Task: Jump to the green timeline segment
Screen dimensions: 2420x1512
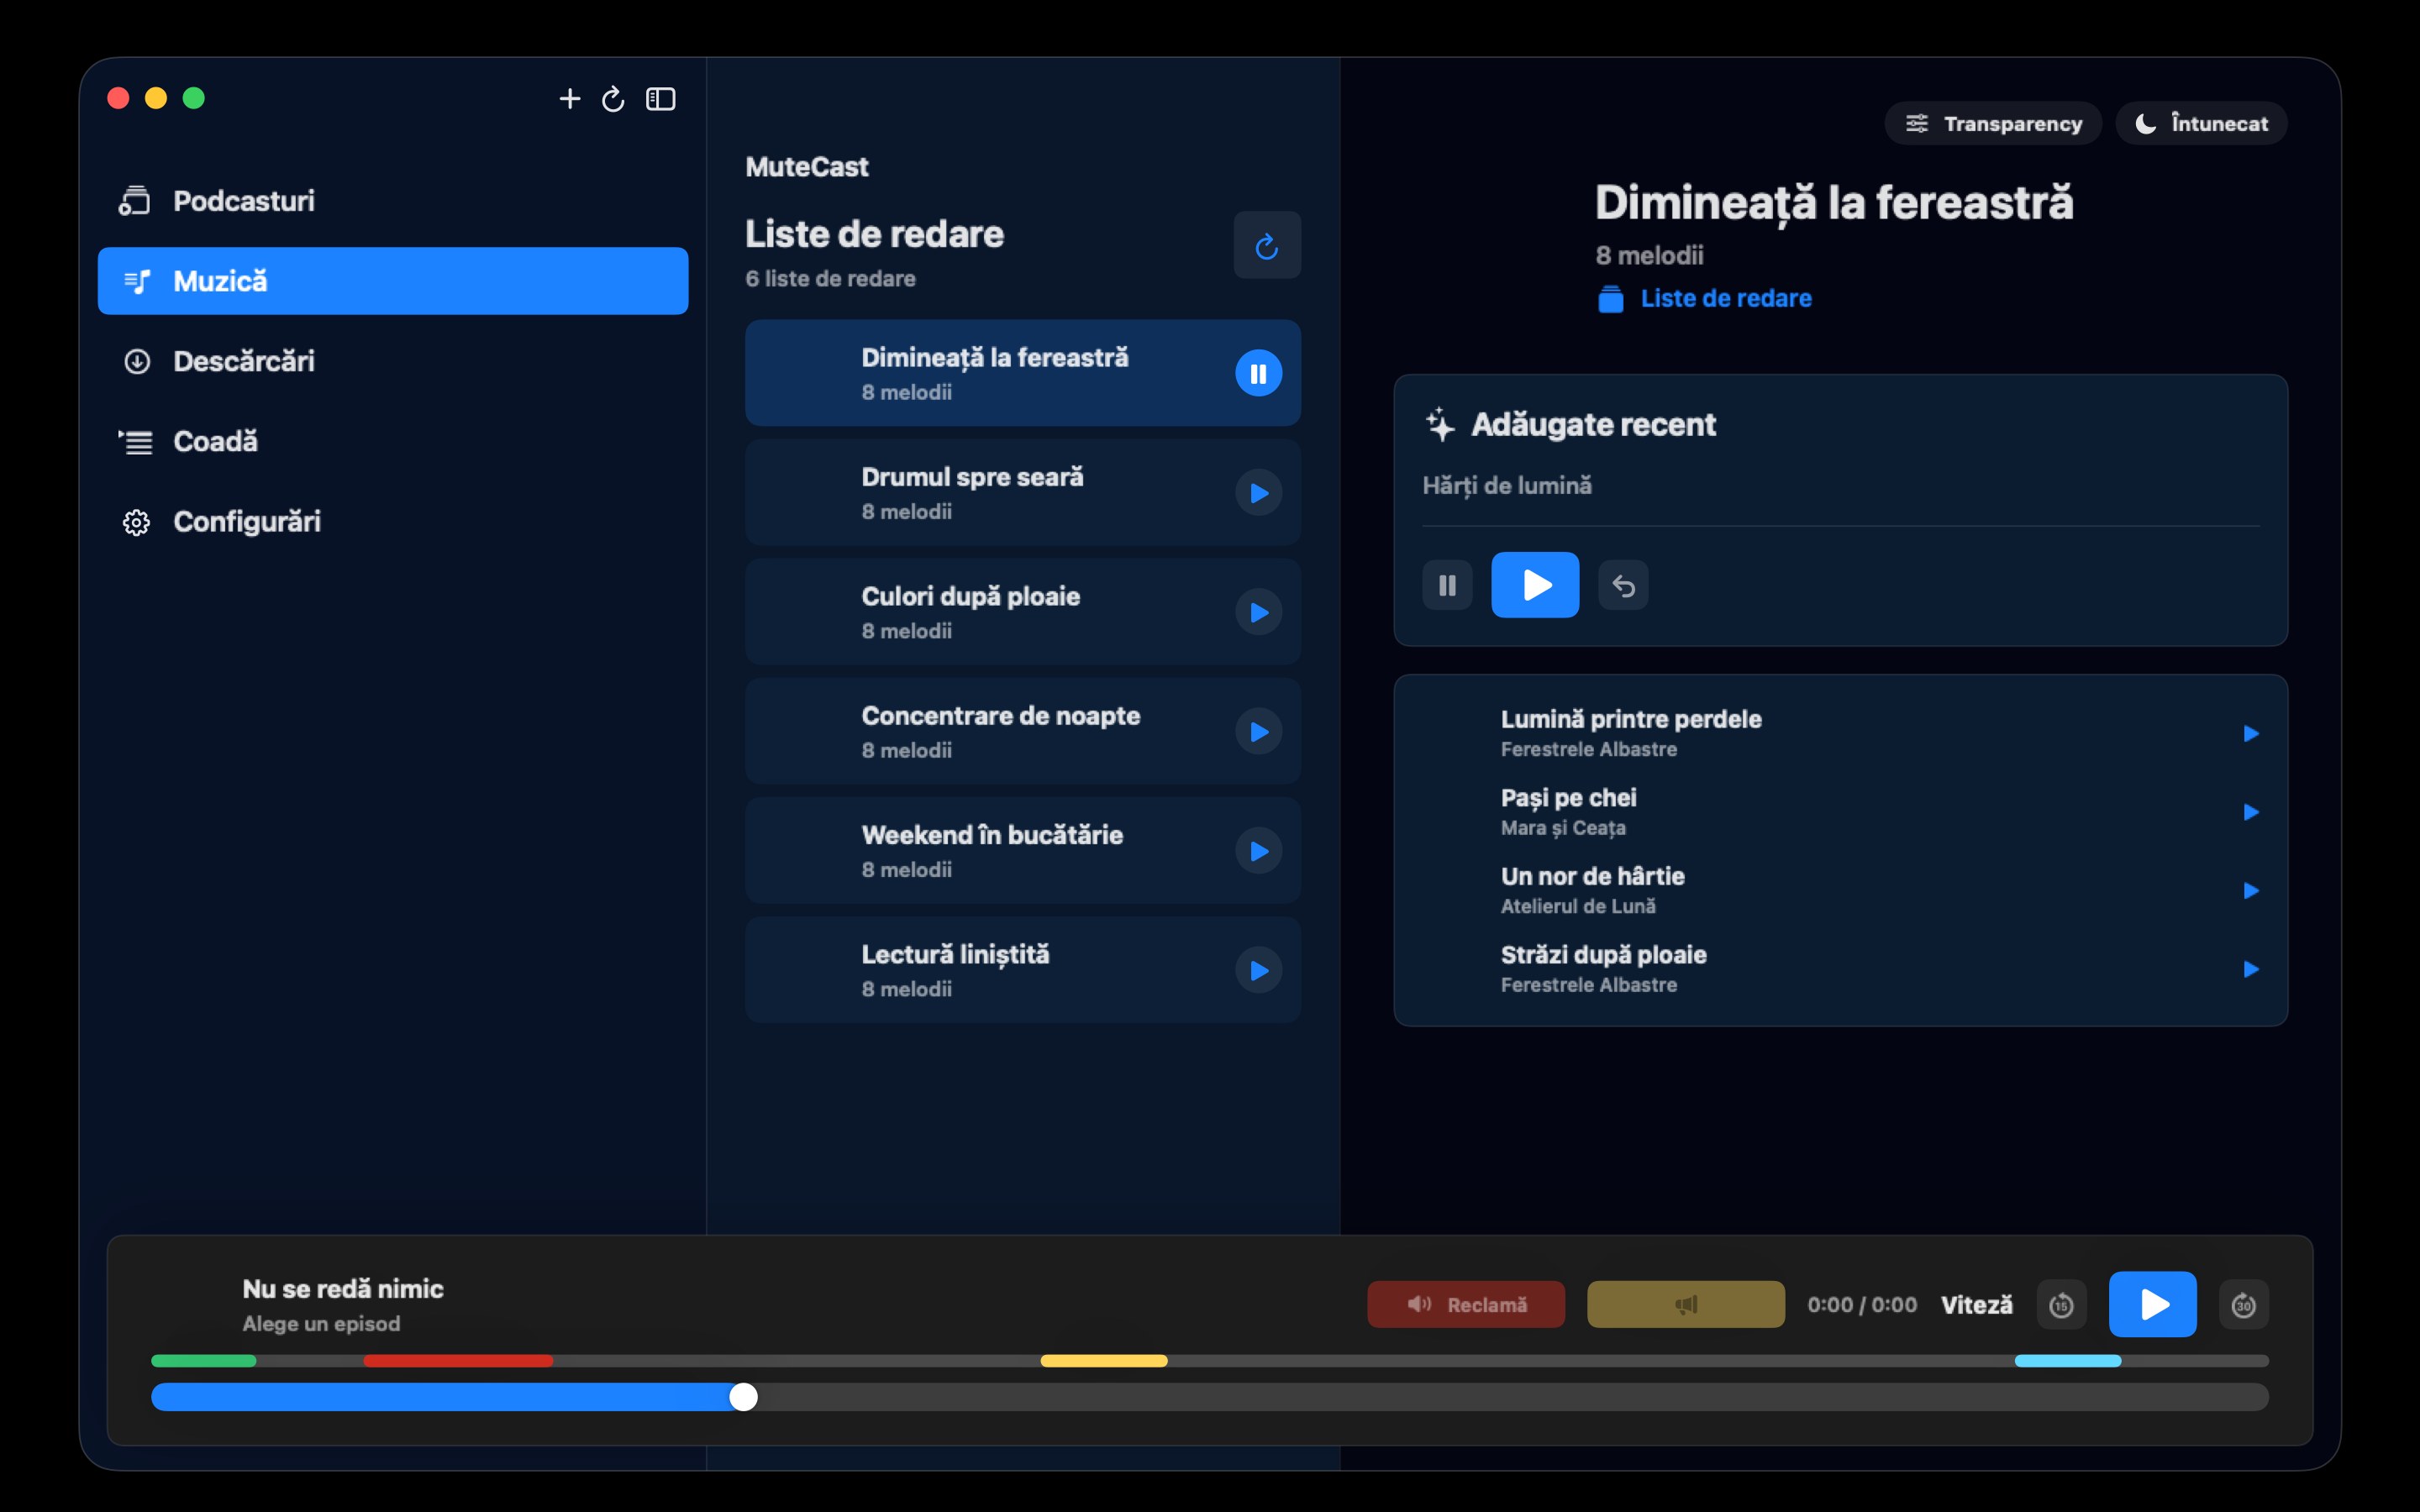Action: pos(204,1361)
